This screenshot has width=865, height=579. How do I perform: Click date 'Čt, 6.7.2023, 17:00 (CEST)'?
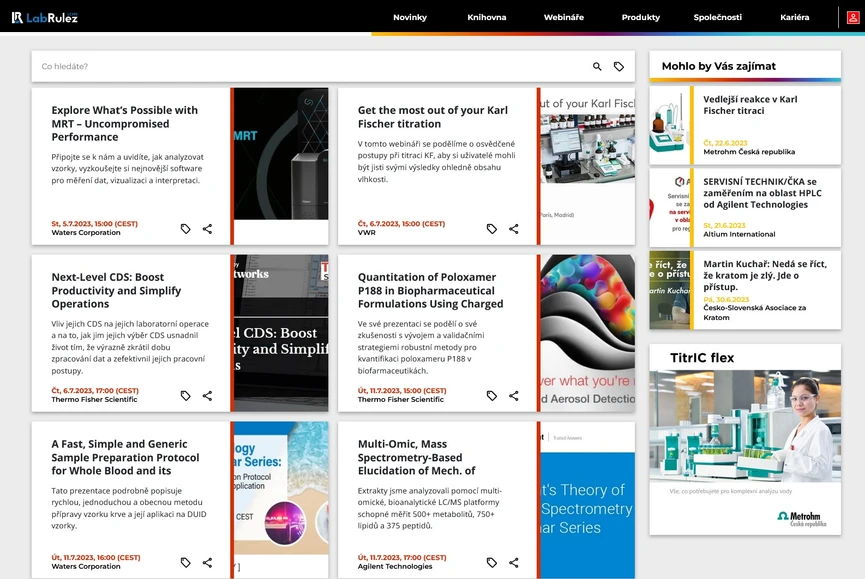[x=95, y=390]
